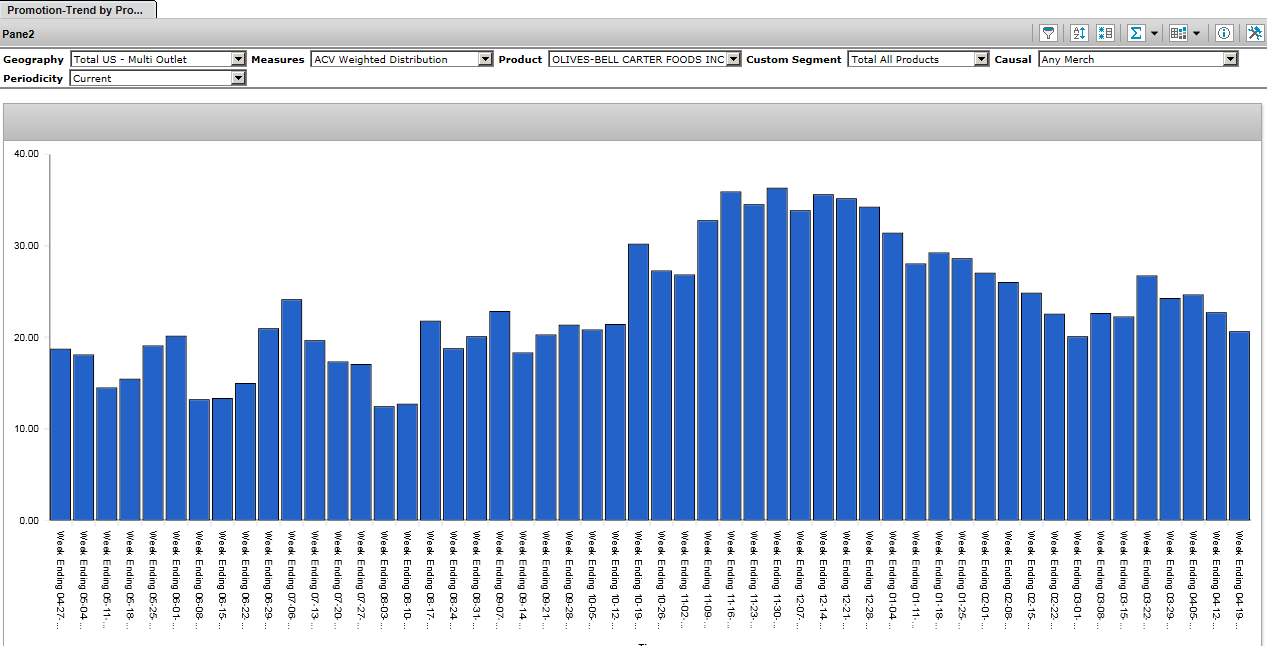Open the wrench and hammer tools icon
The image size is (1267, 646).
tap(1255, 33)
